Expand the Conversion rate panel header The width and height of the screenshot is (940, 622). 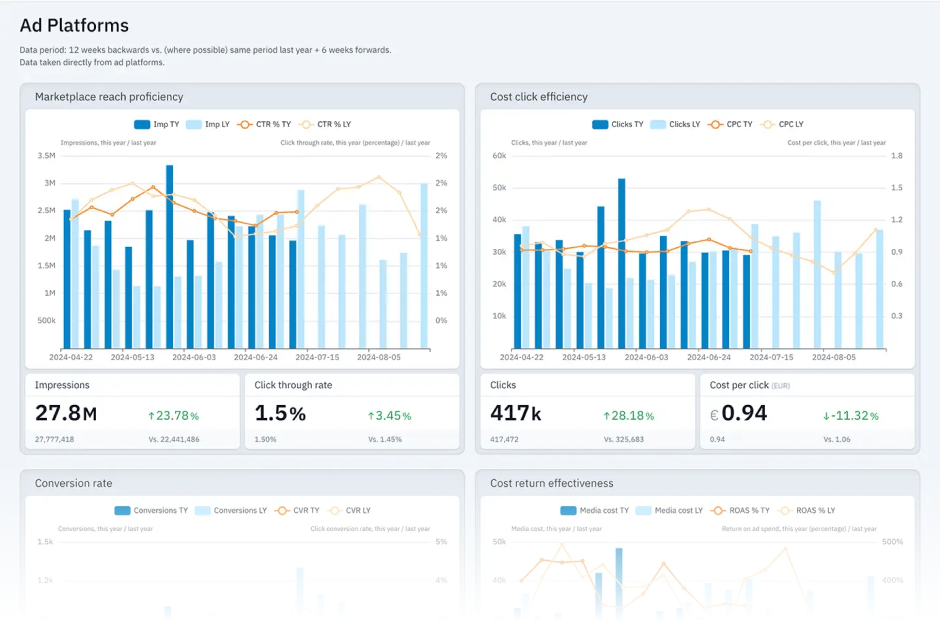(x=74, y=483)
